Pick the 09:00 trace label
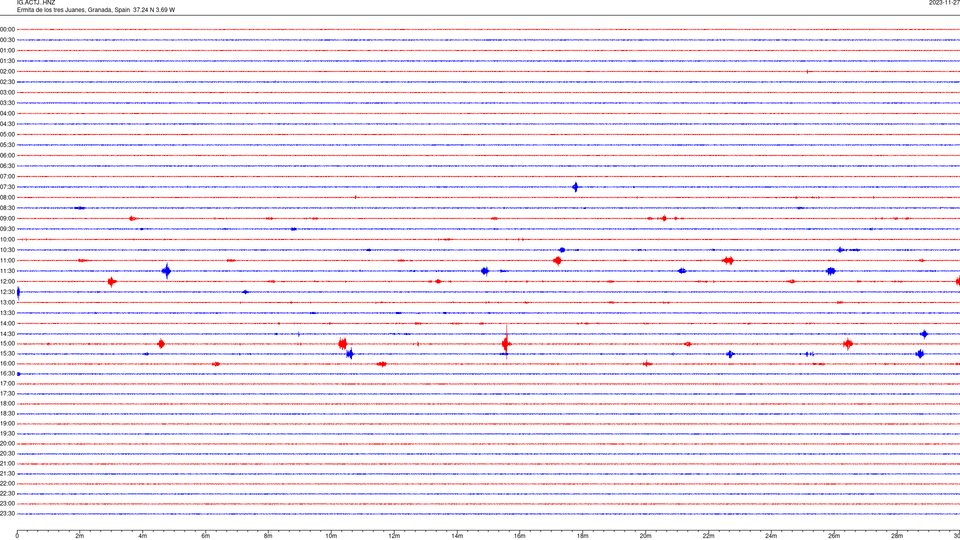This screenshot has width=960, height=540. (x=7, y=218)
